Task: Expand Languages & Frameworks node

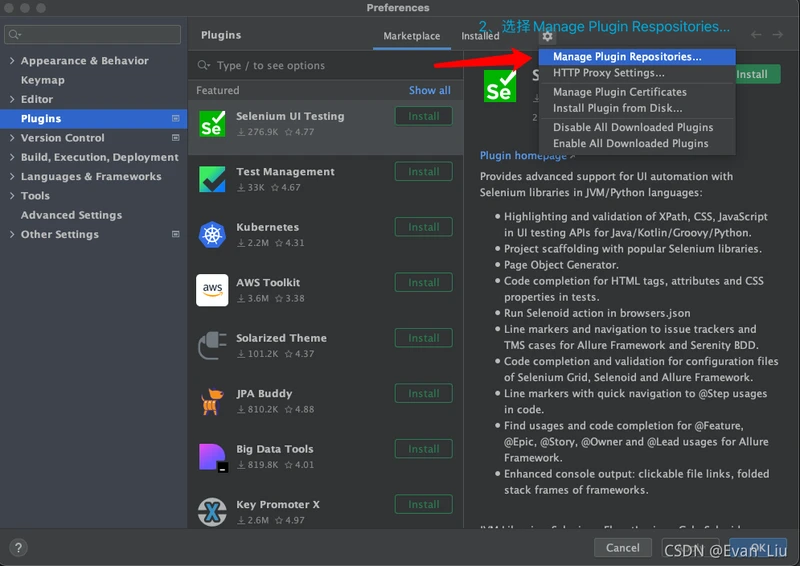Action: point(12,177)
